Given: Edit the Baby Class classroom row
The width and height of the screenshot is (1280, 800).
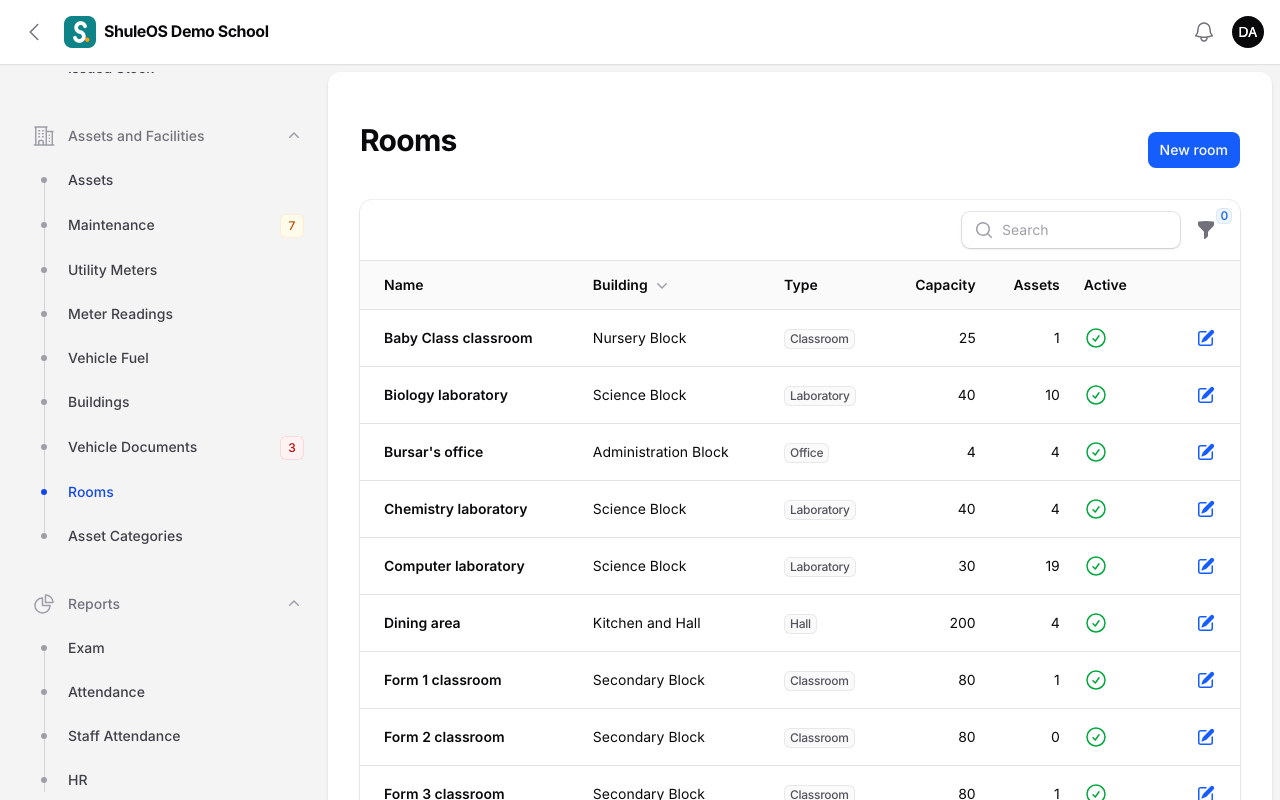Looking at the screenshot, I should click(x=1206, y=338).
